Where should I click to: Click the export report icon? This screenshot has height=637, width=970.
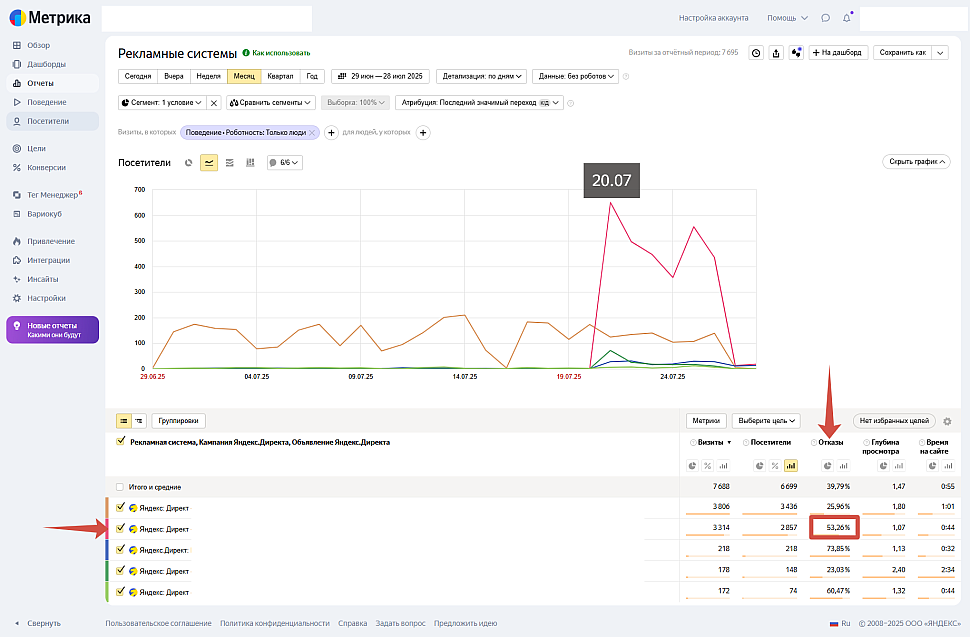(x=776, y=53)
